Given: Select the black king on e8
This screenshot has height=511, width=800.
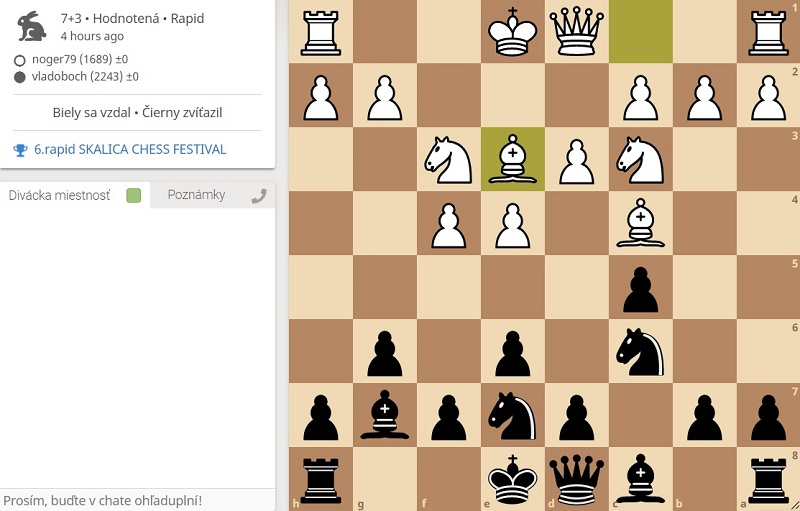Looking at the screenshot, I should click(513, 479).
